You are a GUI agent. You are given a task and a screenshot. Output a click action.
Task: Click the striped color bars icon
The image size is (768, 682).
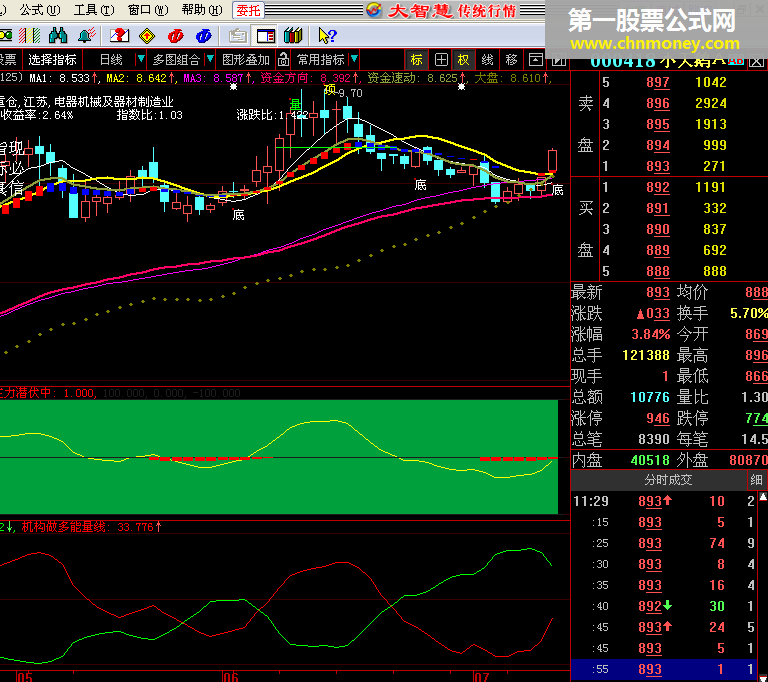point(29,35)
